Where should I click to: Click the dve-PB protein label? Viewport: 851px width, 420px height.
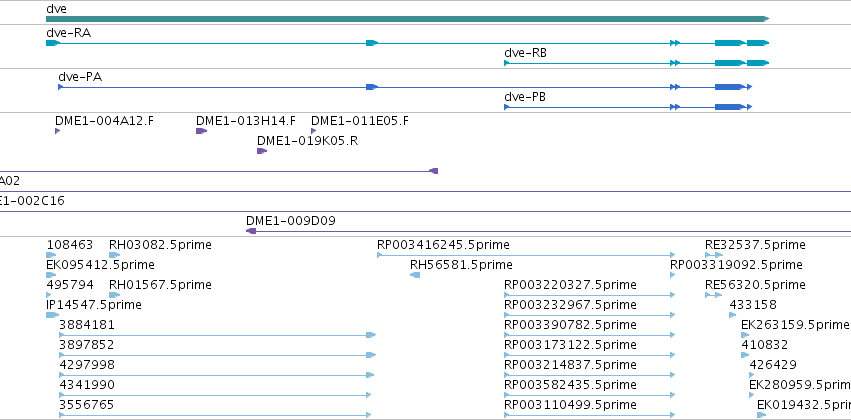pyautogui.click(x=525, y=97)
